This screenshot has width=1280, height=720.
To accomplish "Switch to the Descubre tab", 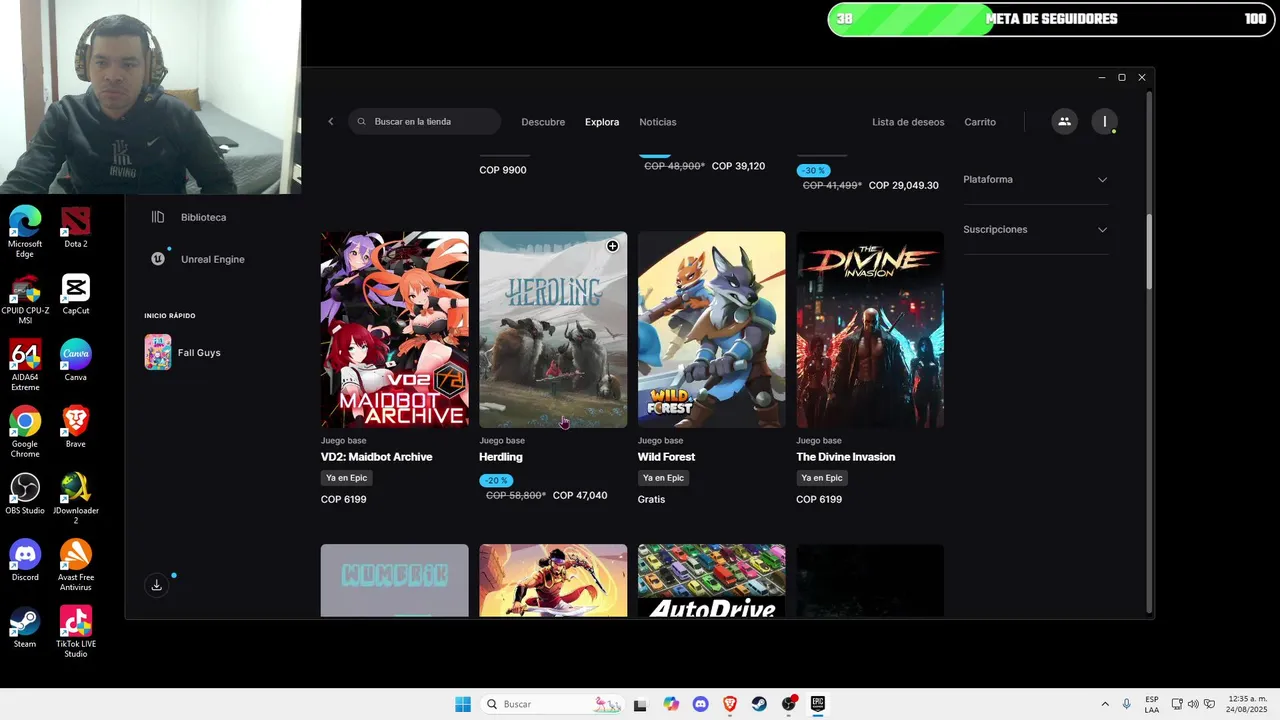I will 543,122.
